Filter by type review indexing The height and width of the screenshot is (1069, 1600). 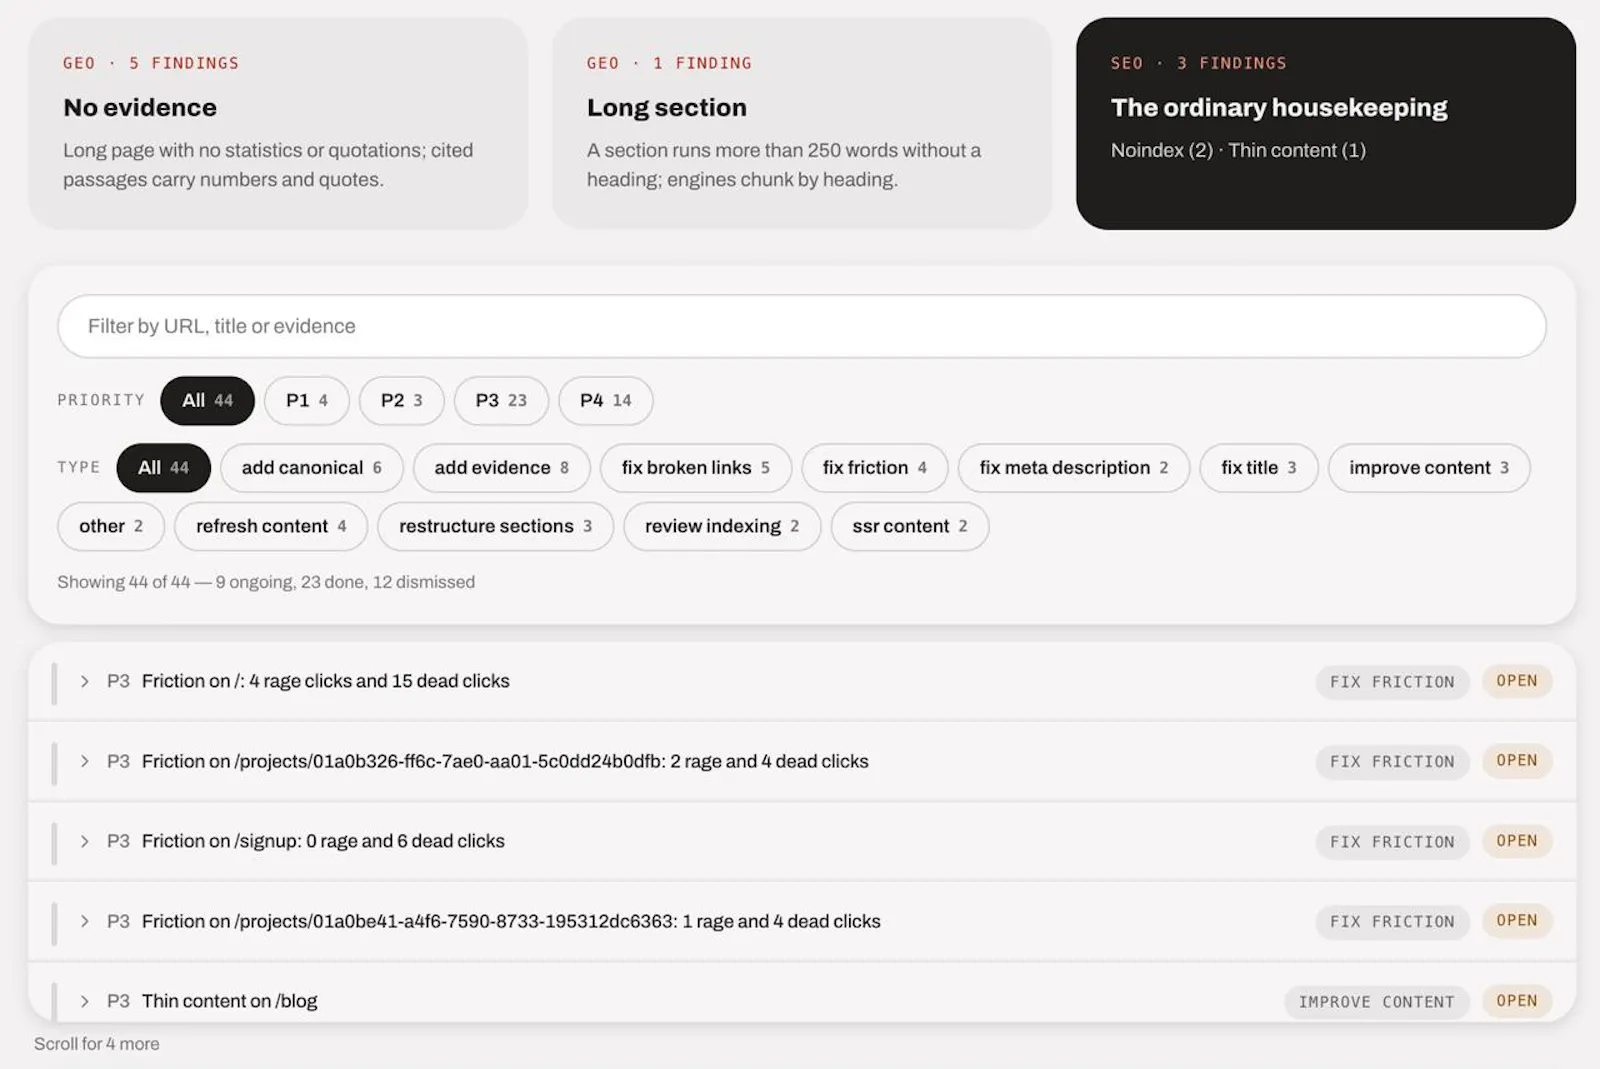point(722,526)
